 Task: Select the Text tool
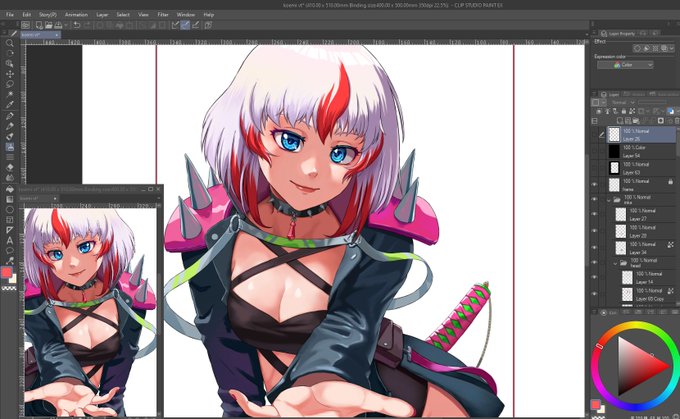(x=10, y=241)
